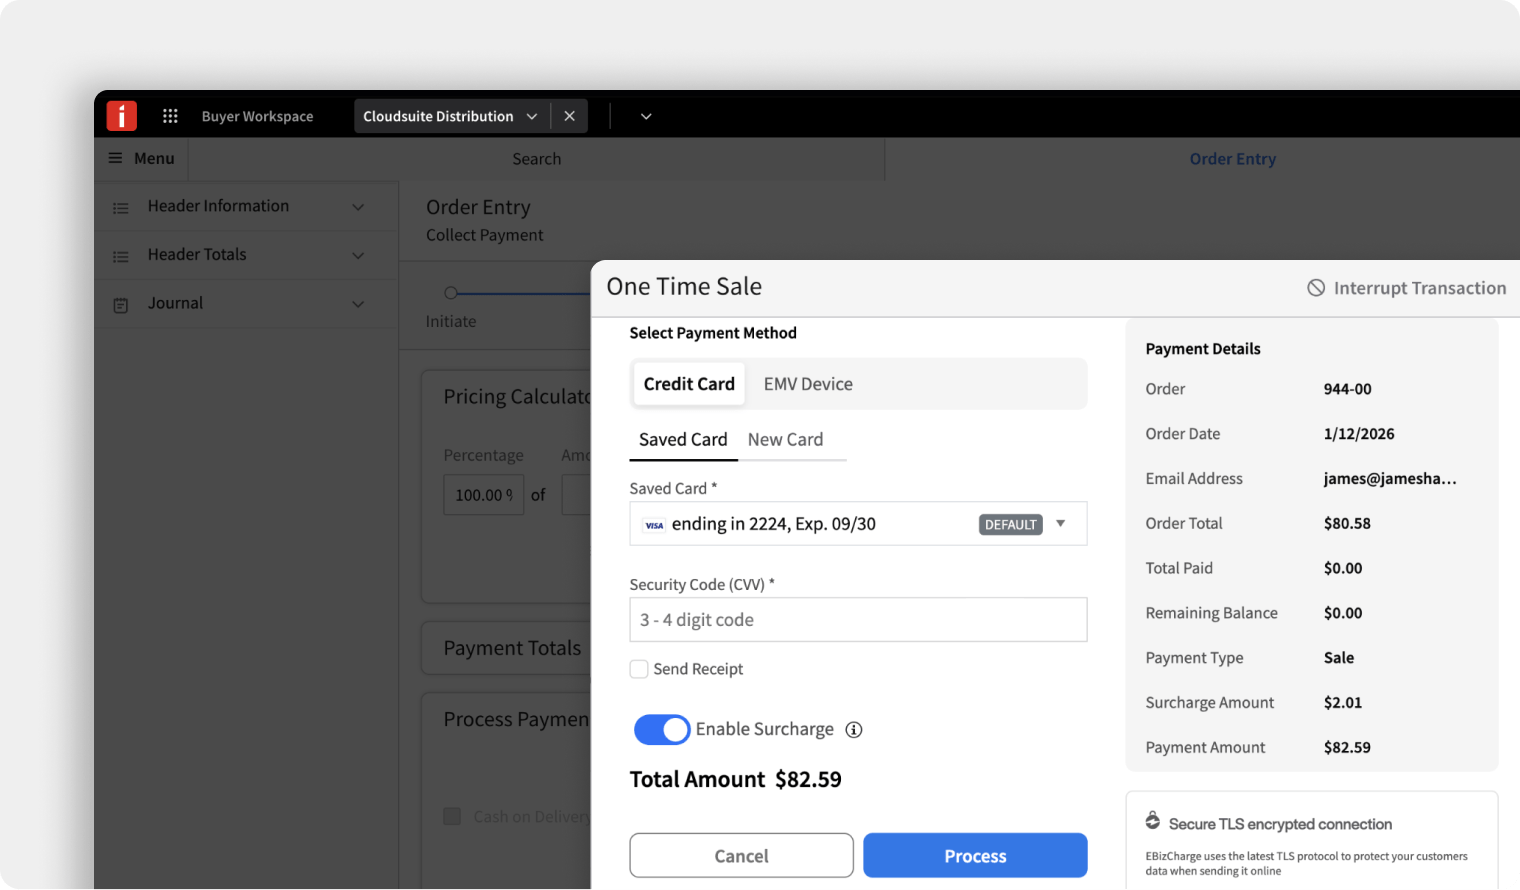1520x890 pixels.
Task: Click the Surcharge info icon
Action: point(854,730)
